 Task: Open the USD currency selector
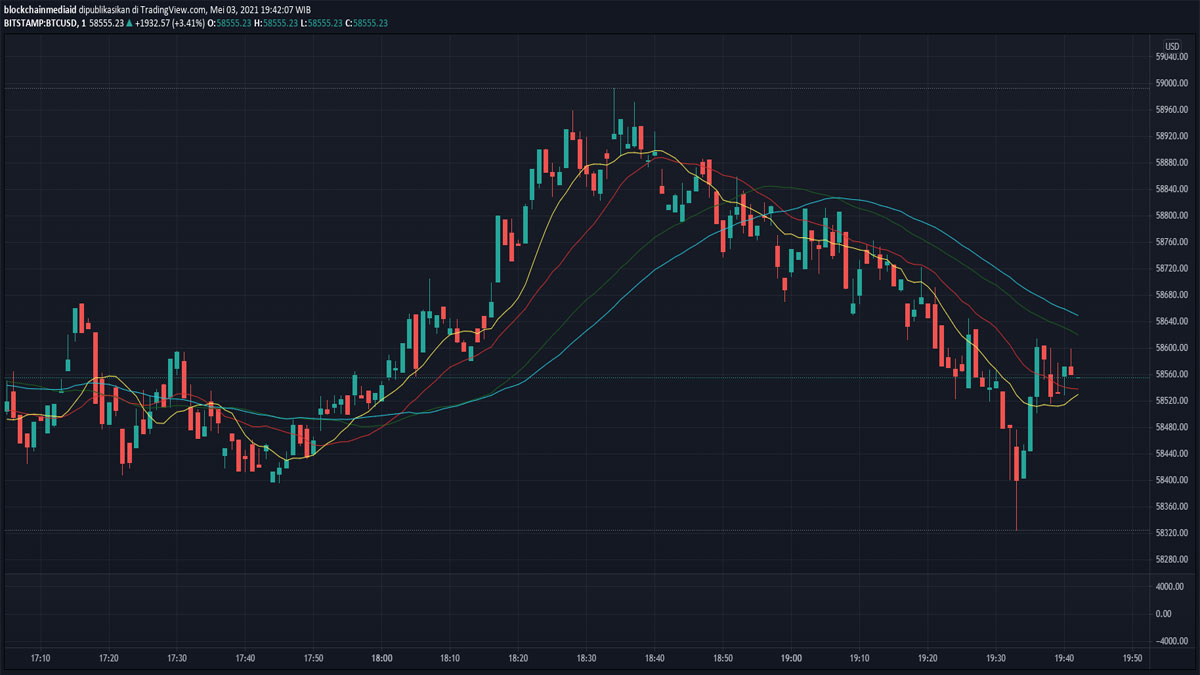click(x=1172, y=46)
